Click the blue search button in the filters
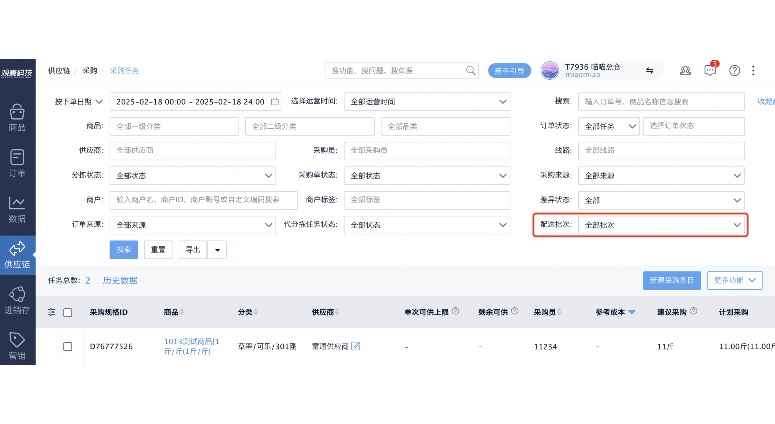The width and height of the screenshot is (775, 424). coord(124,250)
